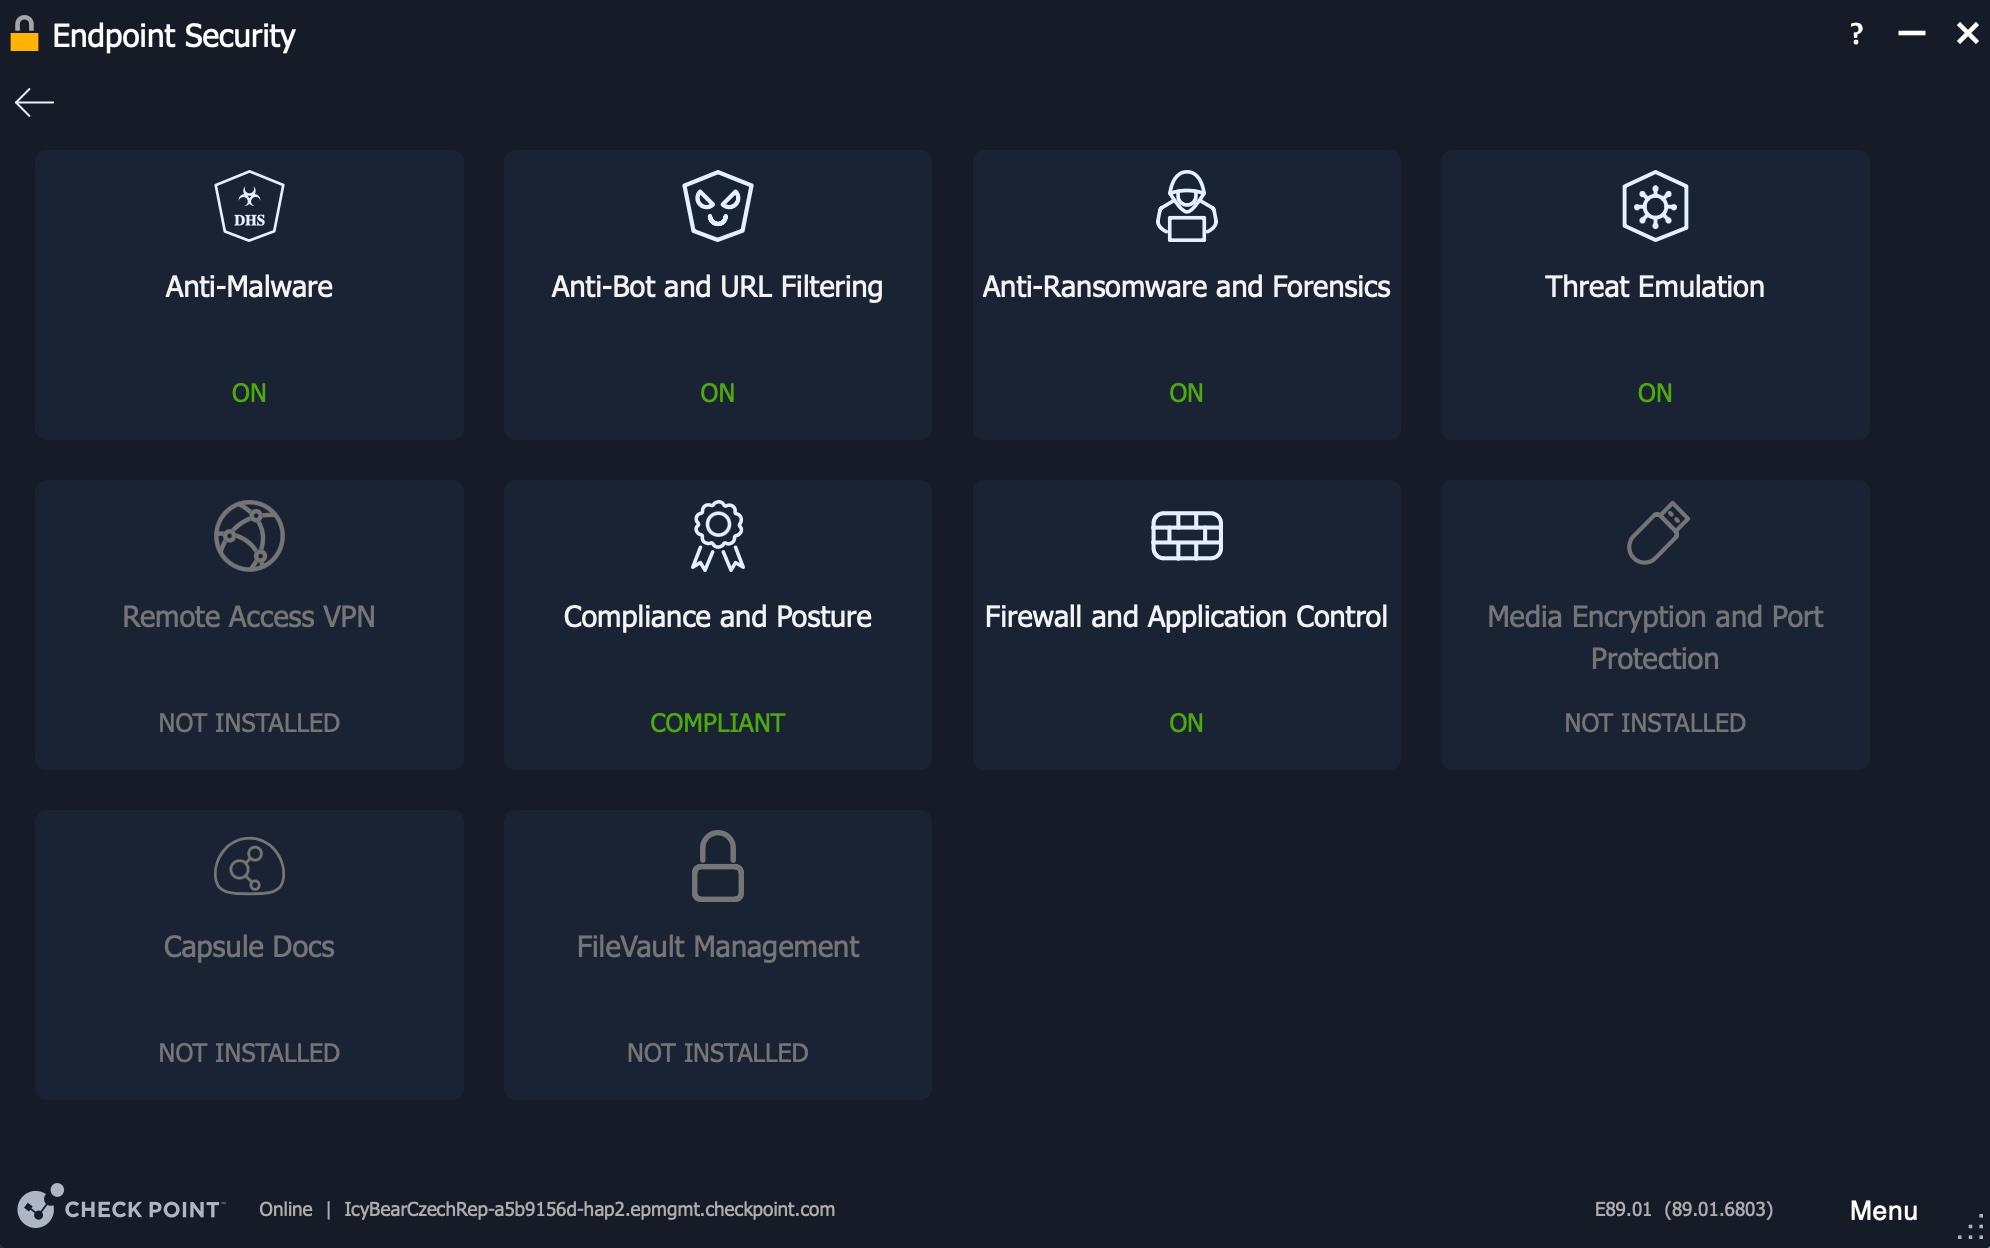Click the E89.01 version number
Screen dimensions: 1990x1248
coord(1622,1209)
